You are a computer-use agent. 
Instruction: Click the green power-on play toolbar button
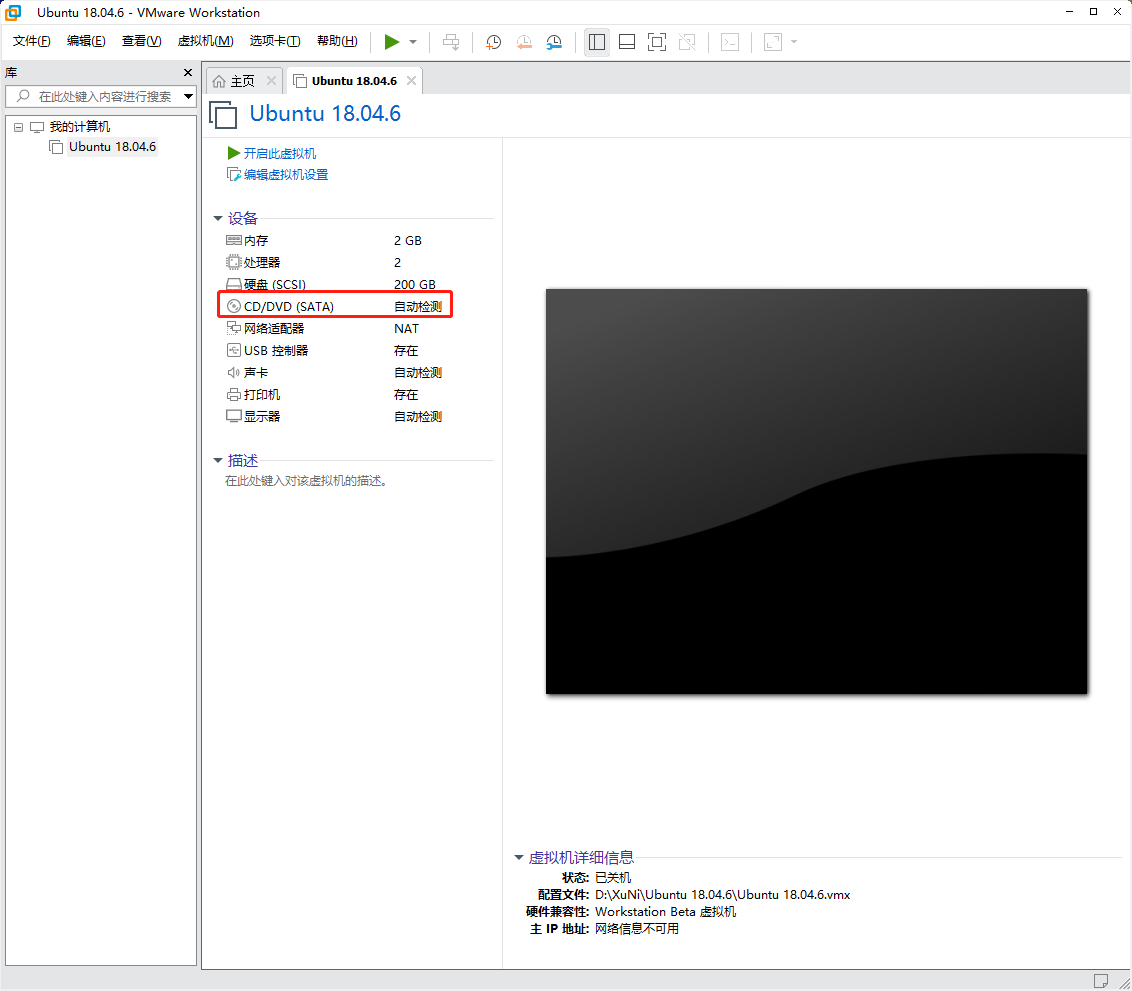391,42
